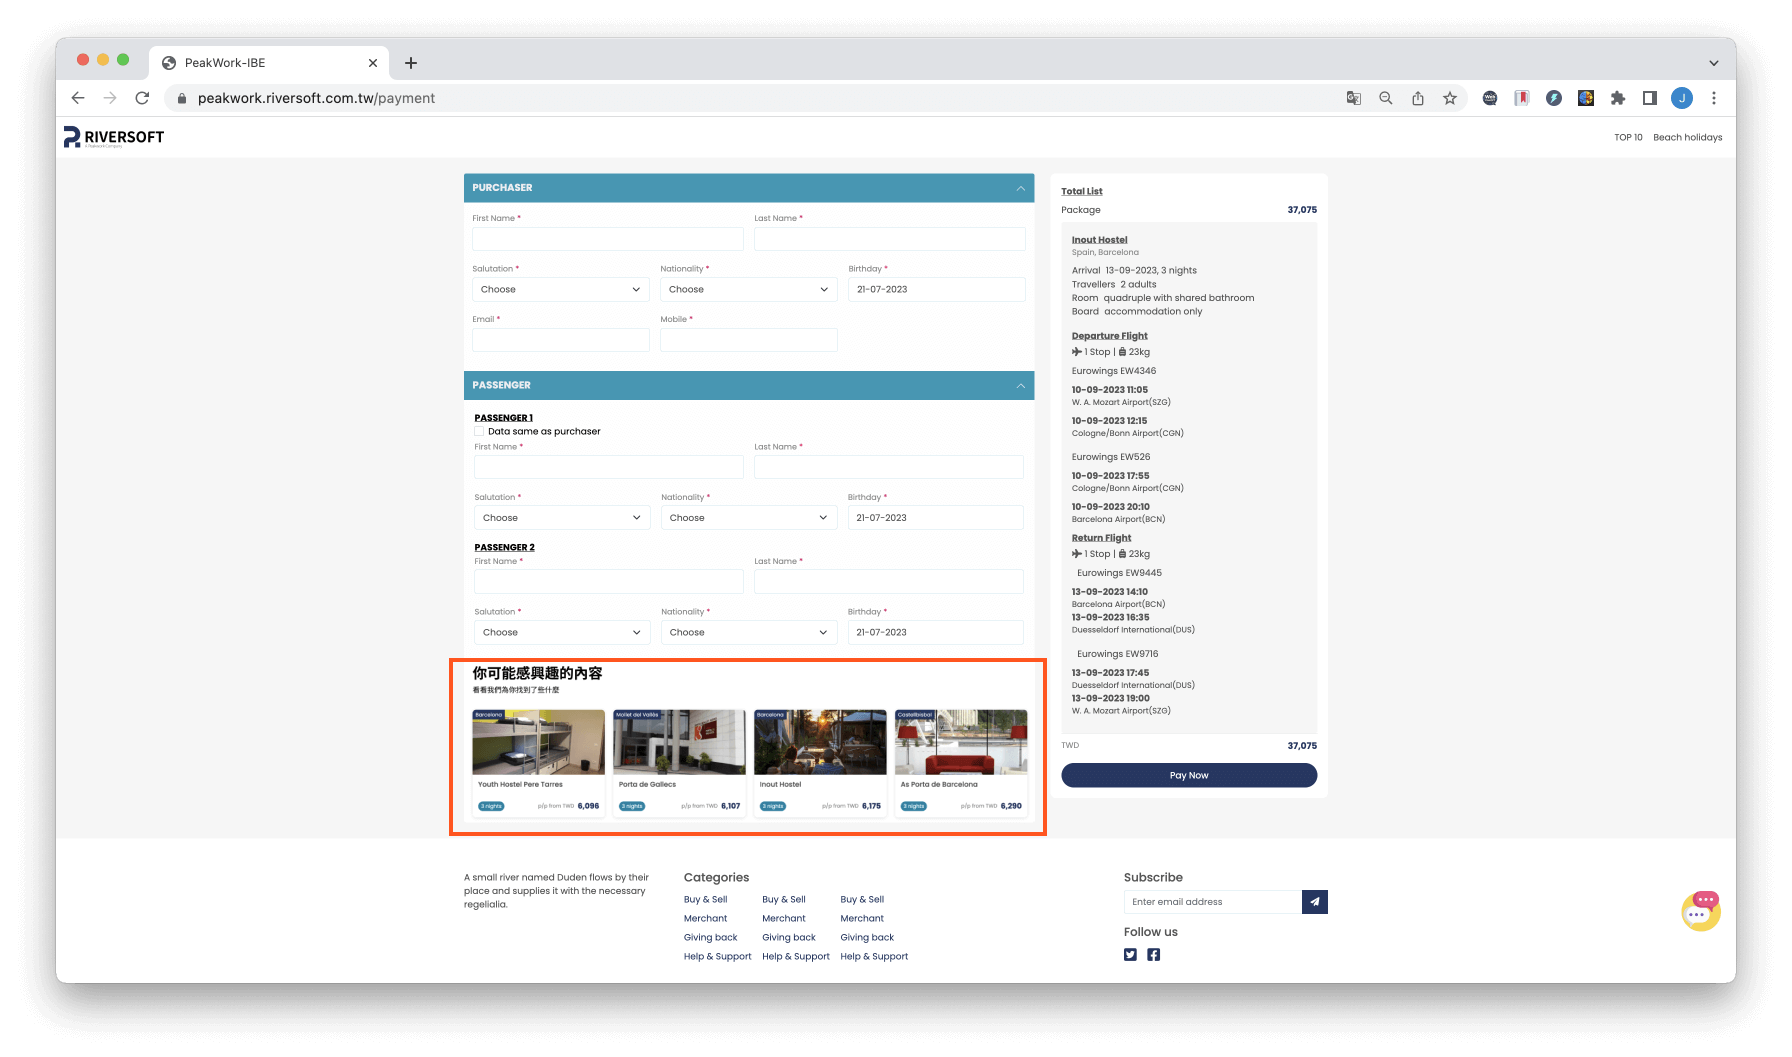Click Passenger 2 Birthday date field
1792x1057 pixels.
[936, 632]
